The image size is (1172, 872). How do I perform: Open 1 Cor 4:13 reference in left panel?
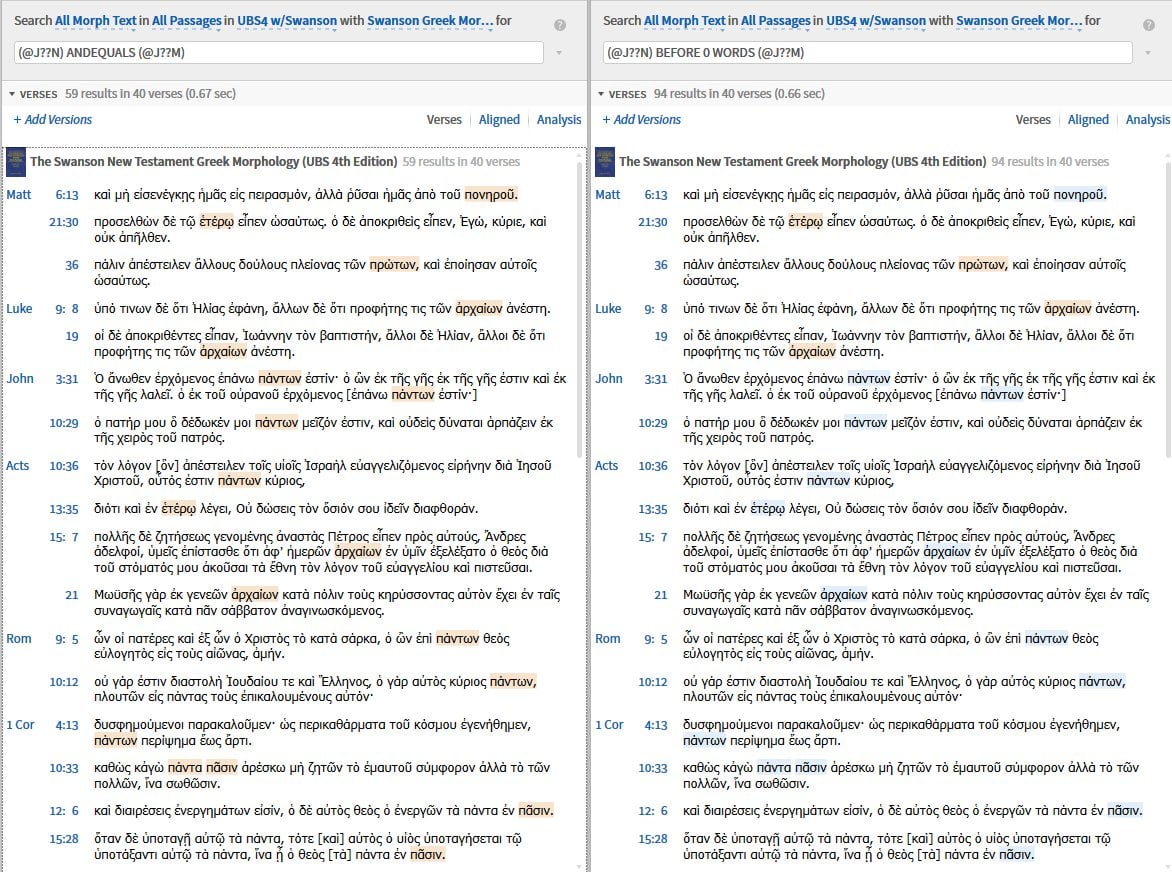[x=67, y=725]
